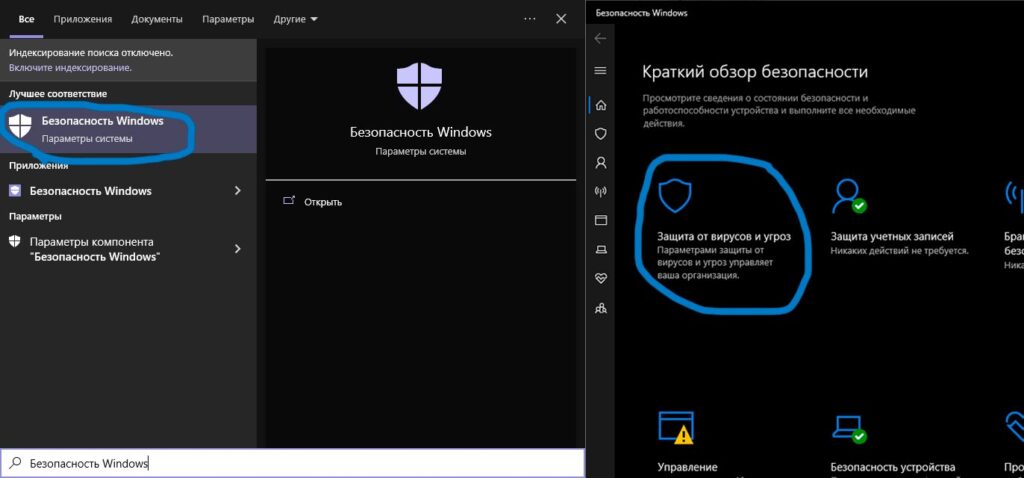Switch to the 'Приложения' search tab
This screenshot has width=1024, height=478.
(x=83, y=20)
